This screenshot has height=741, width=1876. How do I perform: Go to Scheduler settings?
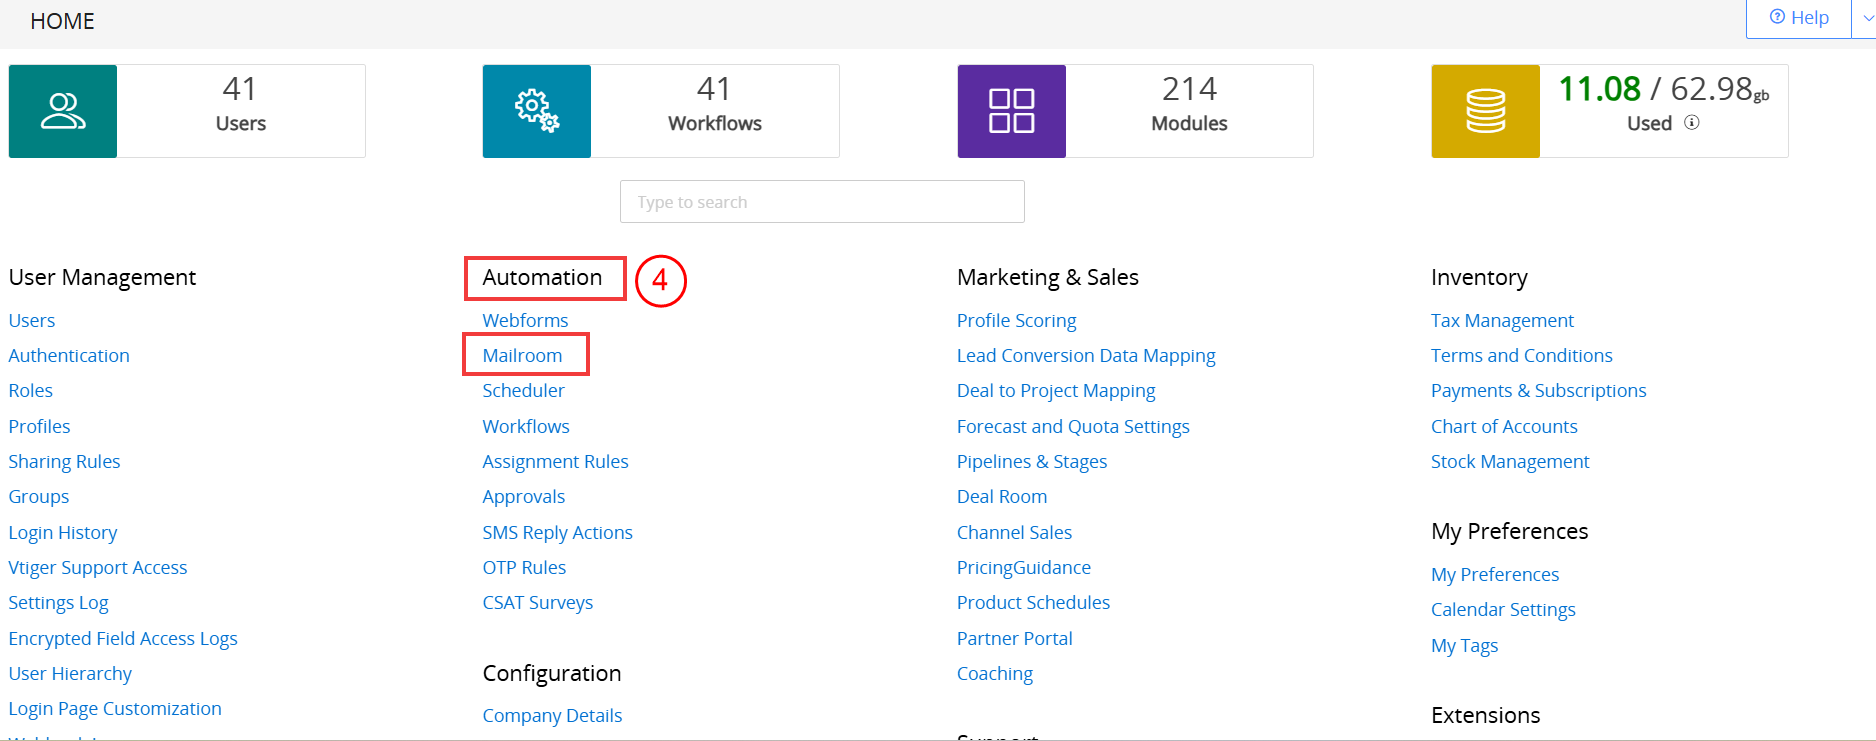pos(523,391)
